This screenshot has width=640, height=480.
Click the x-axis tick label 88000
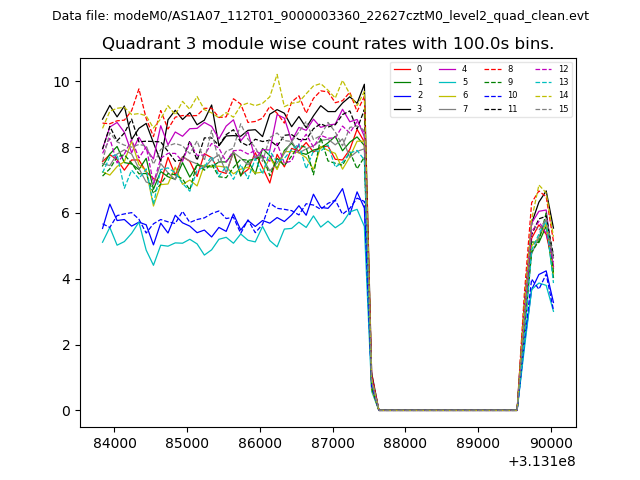click(404, 441)
